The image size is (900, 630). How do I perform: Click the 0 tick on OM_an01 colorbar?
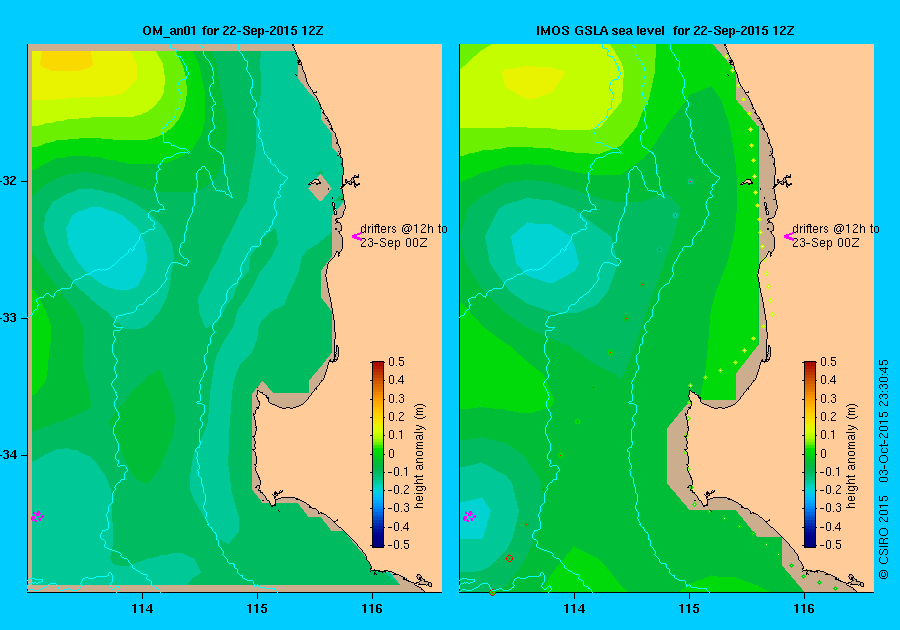(392, 453)
